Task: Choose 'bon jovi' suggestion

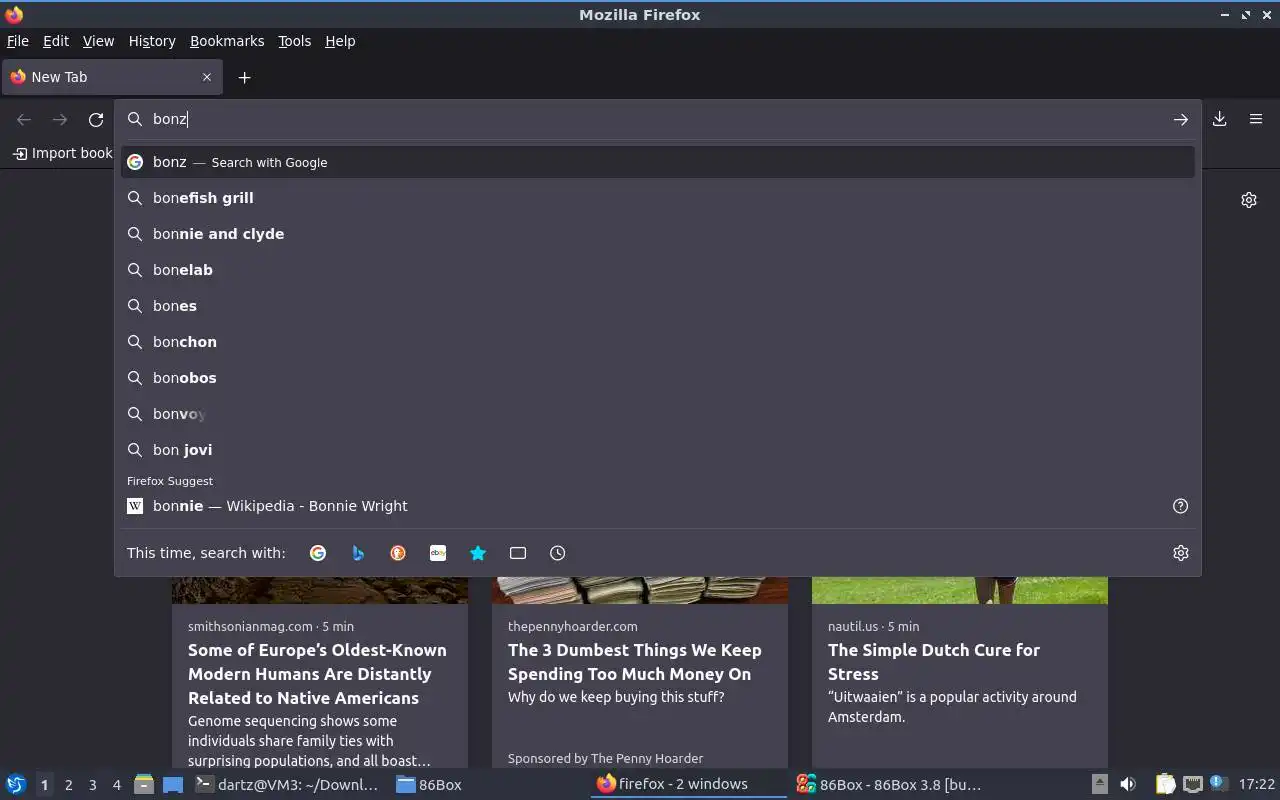Action: pyautogui.click(x=658, y=450)
